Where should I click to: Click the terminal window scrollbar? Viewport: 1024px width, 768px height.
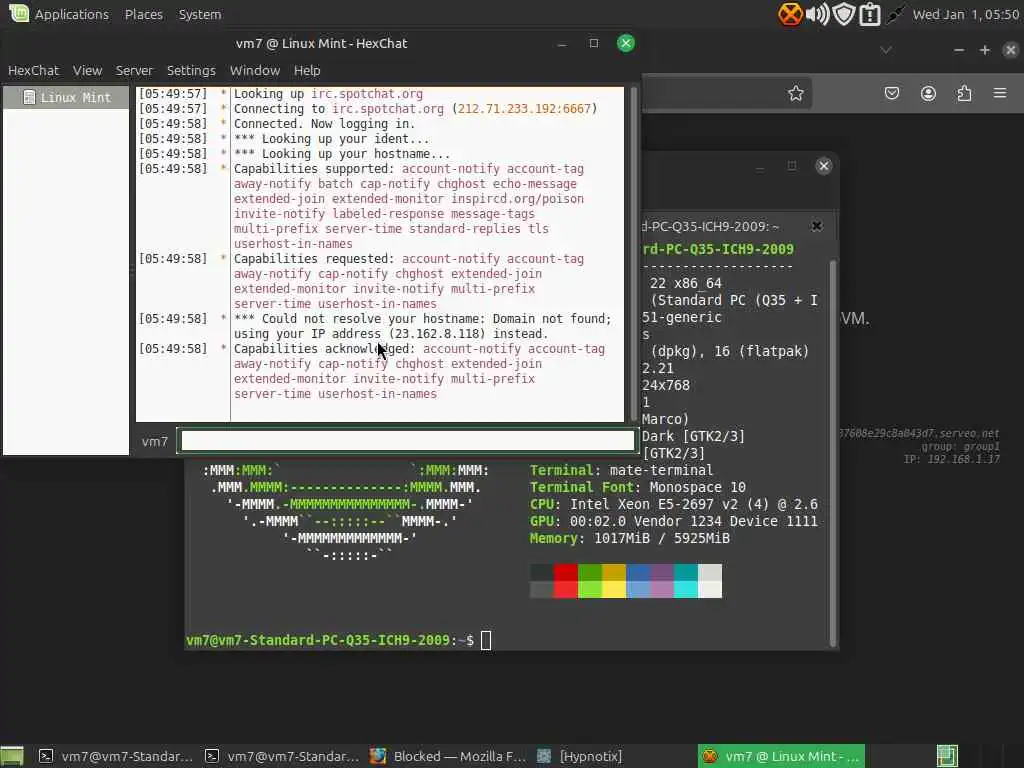[x=833, y=453]
